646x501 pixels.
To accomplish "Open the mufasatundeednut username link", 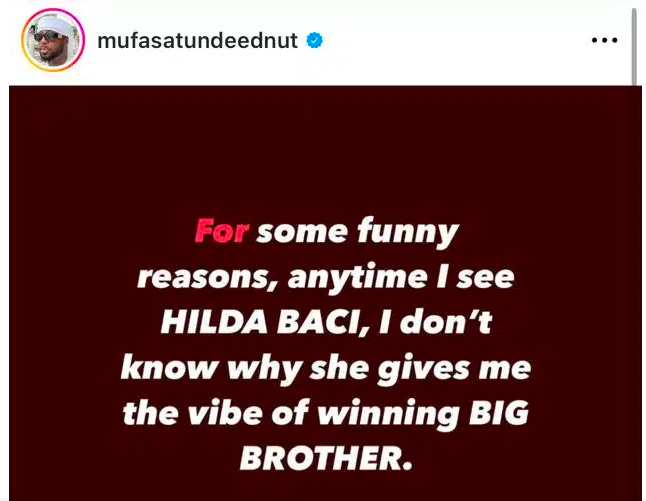I will pos(197,40).
